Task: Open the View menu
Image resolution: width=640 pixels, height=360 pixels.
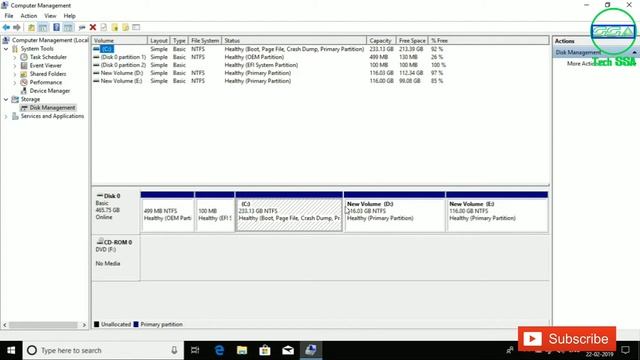Action: [50, 16]
